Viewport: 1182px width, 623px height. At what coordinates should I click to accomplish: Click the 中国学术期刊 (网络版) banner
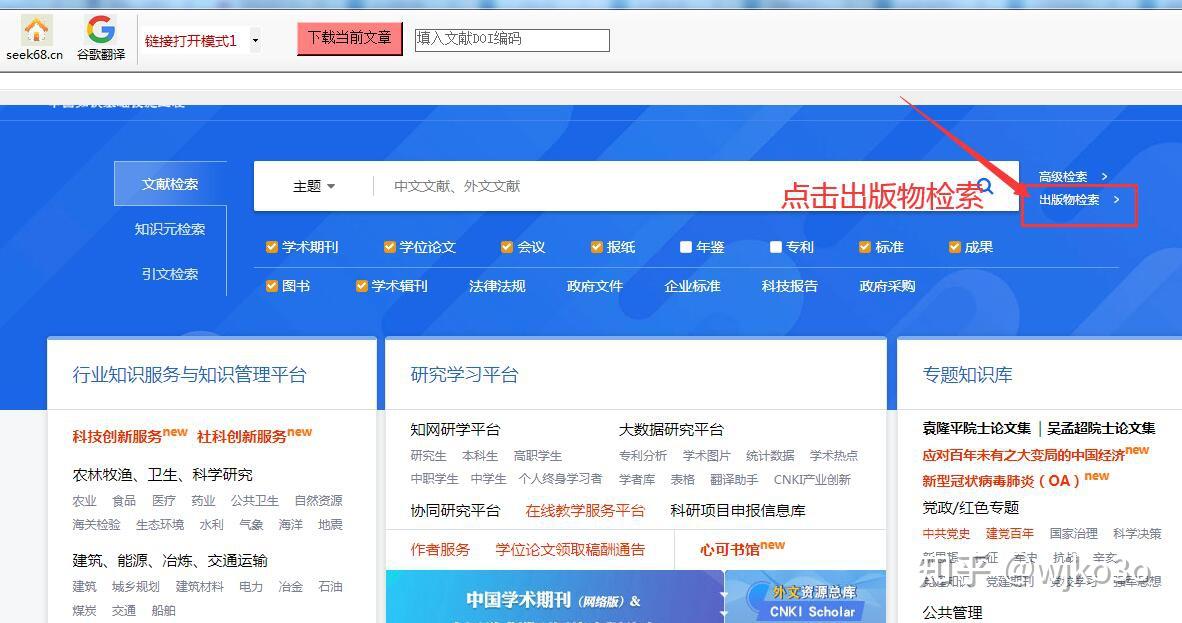pyautogui.click(x=554, y=597)
